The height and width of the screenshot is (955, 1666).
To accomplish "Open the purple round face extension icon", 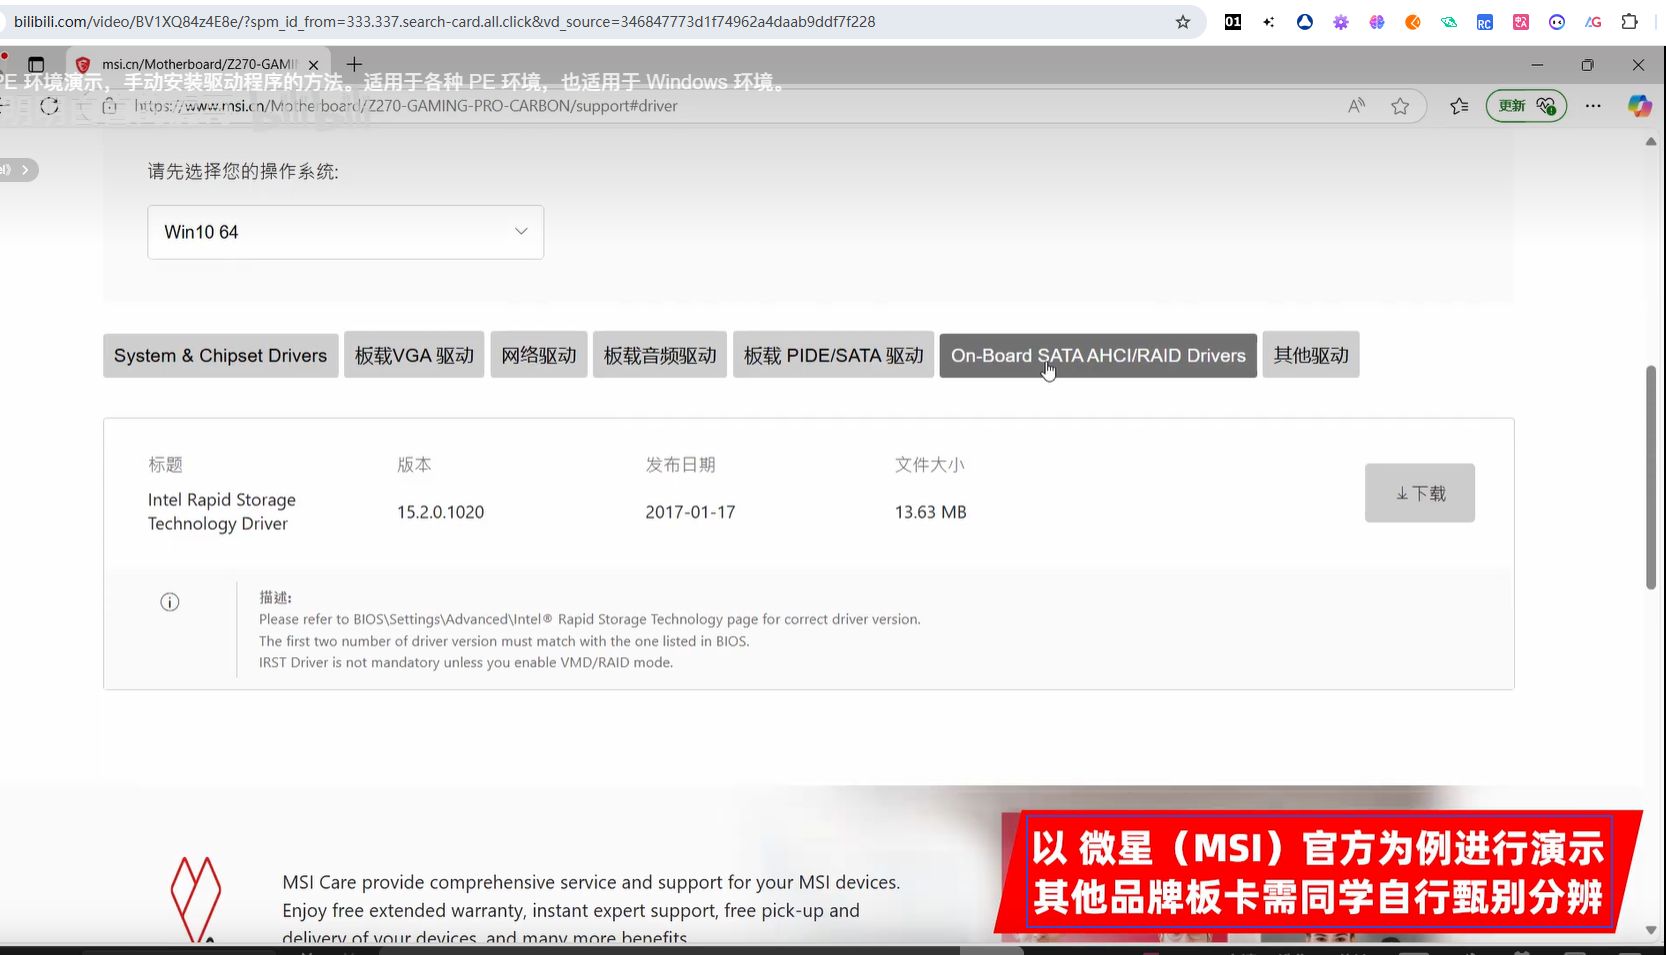I will tap(1557, 22).
